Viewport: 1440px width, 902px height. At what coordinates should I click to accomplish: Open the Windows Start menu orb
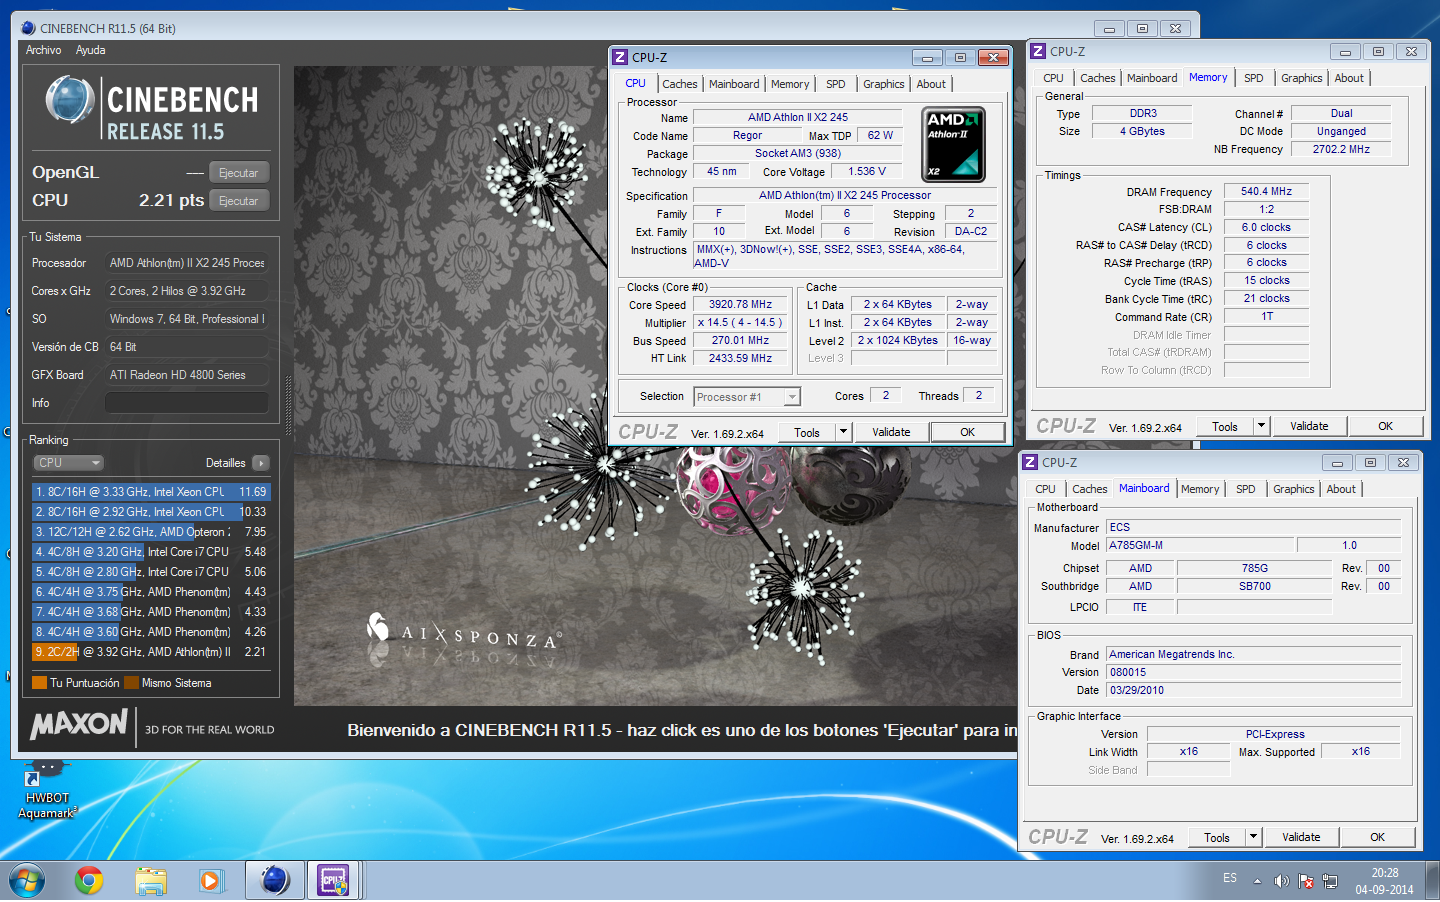tap(27, 881)
